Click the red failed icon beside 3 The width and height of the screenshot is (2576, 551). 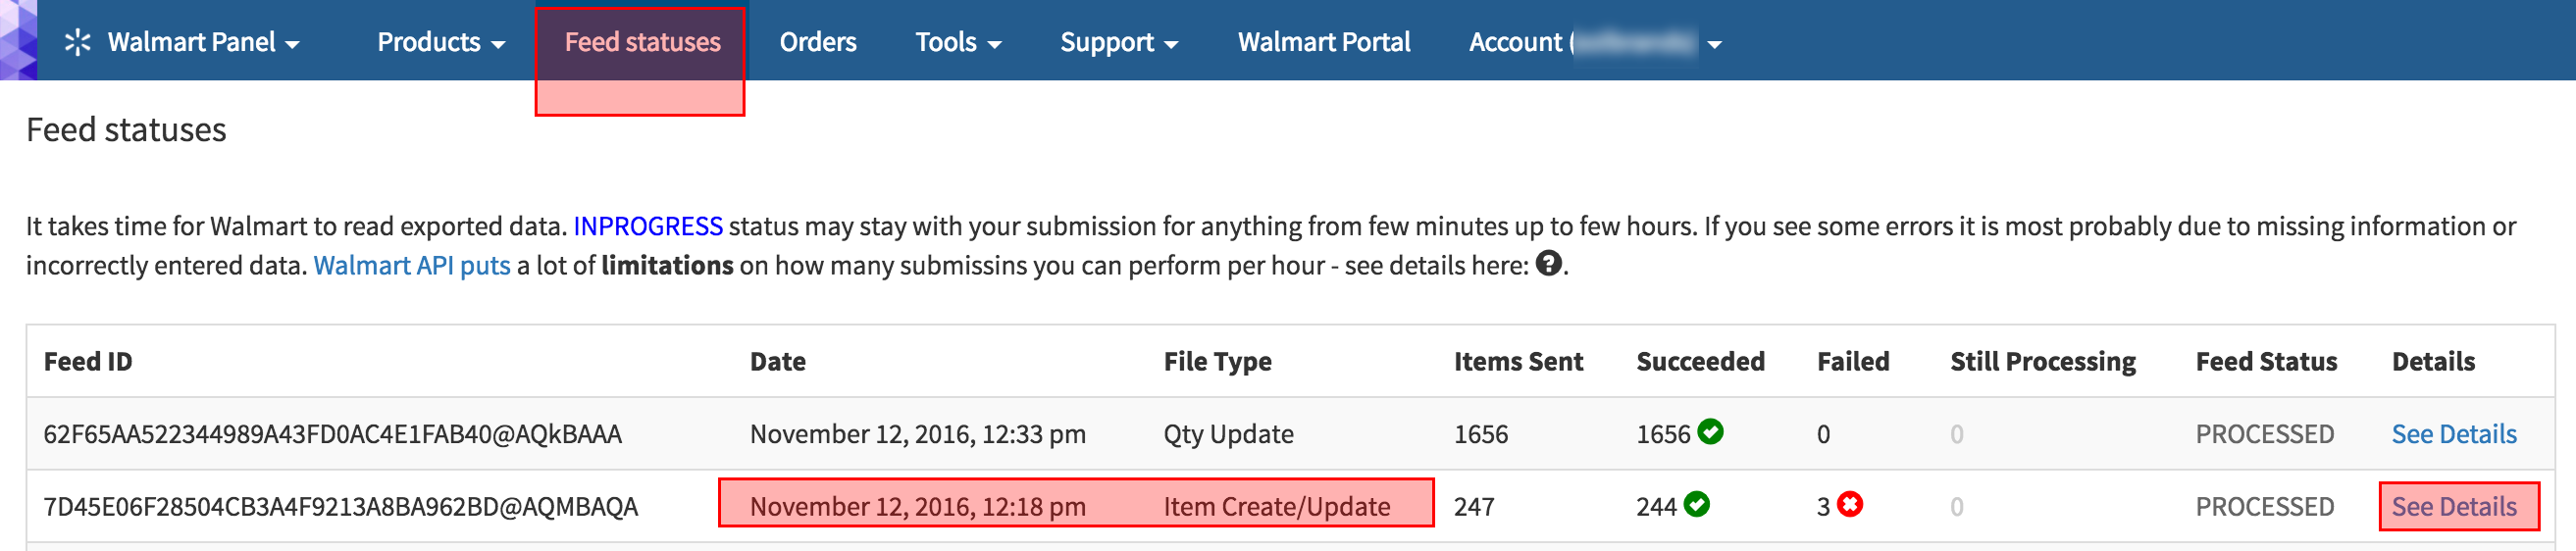click(x=1850, y=504)
